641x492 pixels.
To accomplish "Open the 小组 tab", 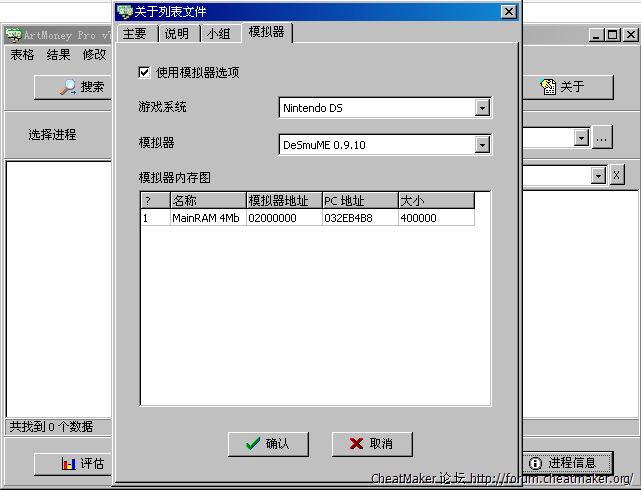I will click(218, 34).
